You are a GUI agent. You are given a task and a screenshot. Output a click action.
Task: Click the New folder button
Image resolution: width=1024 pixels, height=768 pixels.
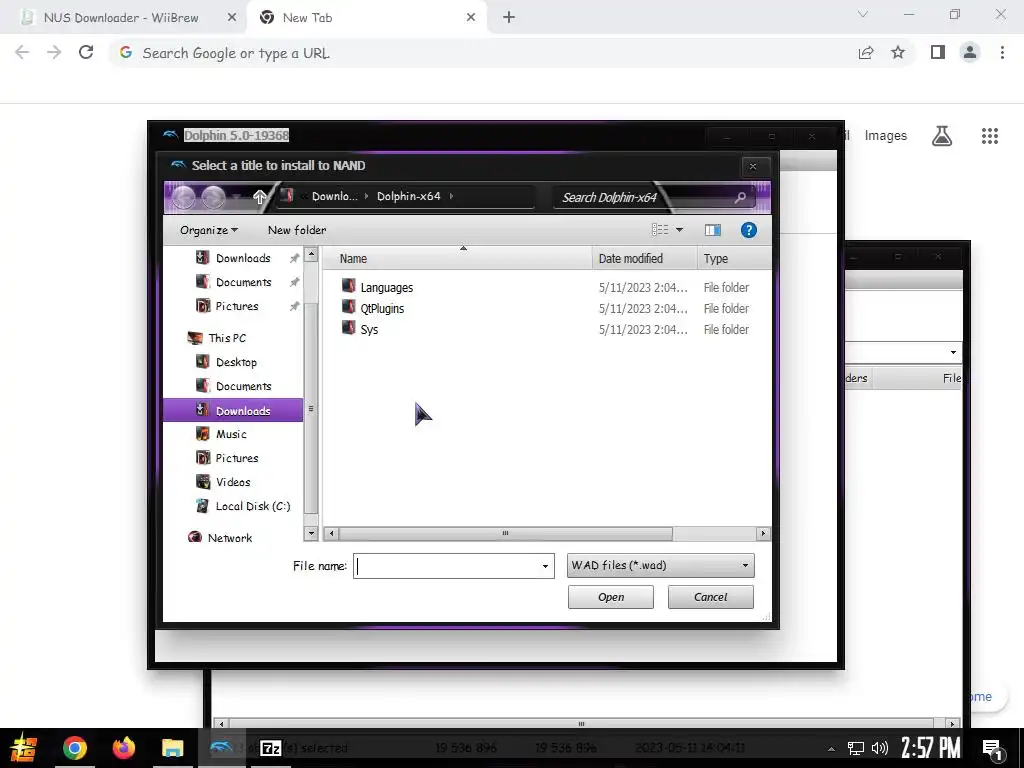(297, 230)
